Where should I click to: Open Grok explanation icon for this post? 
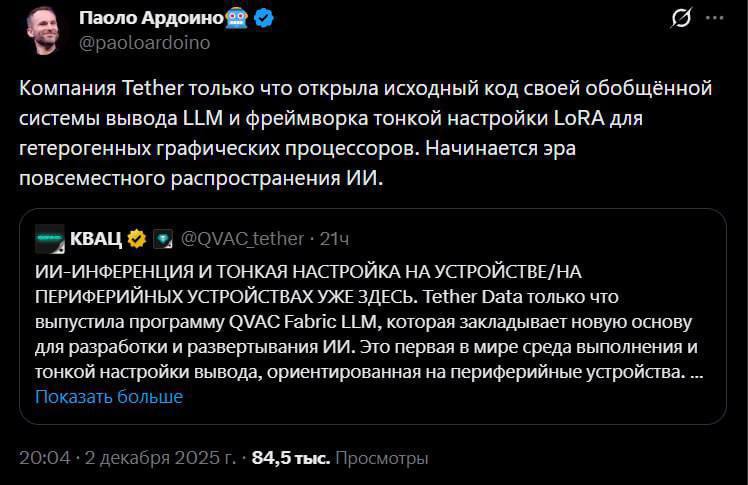681,19
